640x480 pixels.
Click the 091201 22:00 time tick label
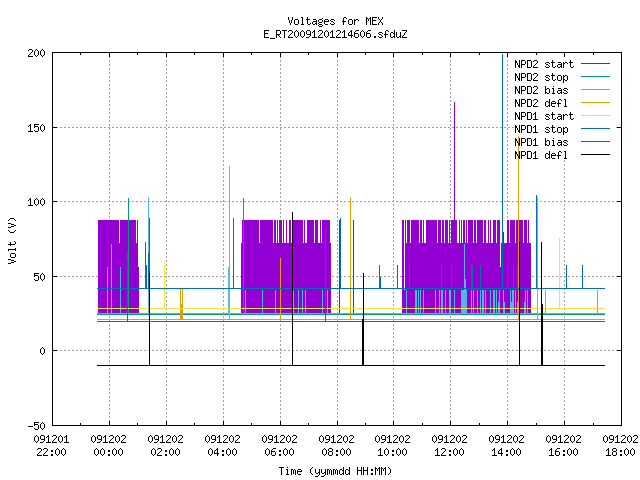51,446
